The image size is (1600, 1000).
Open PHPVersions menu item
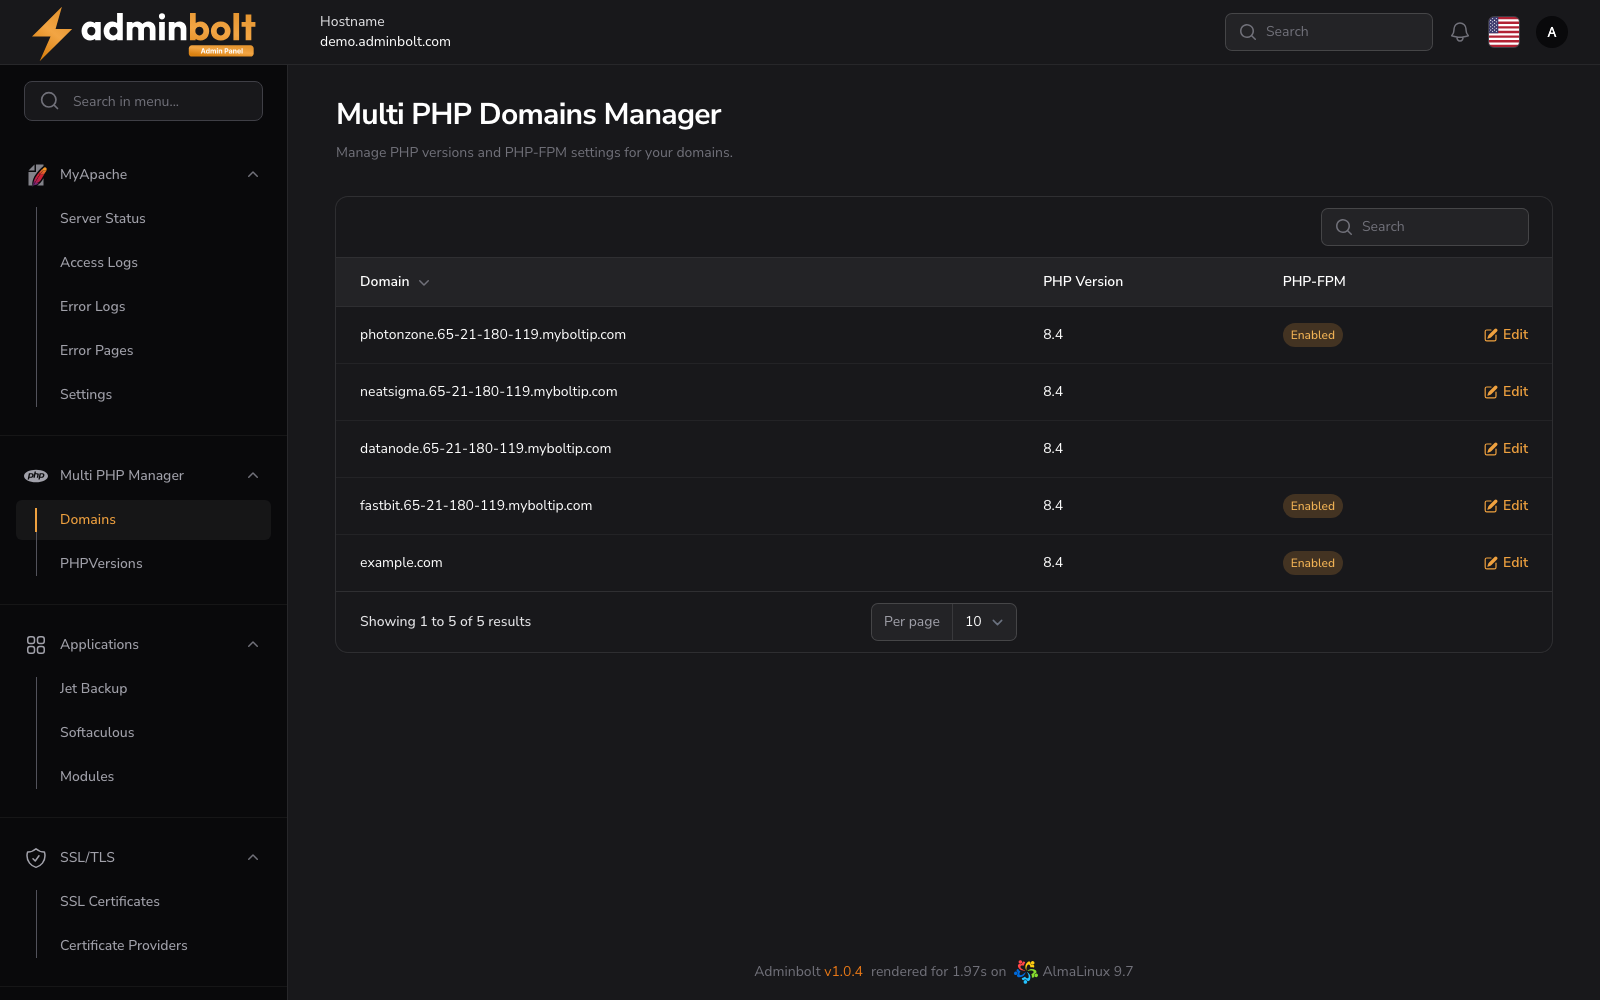(101, 563)
